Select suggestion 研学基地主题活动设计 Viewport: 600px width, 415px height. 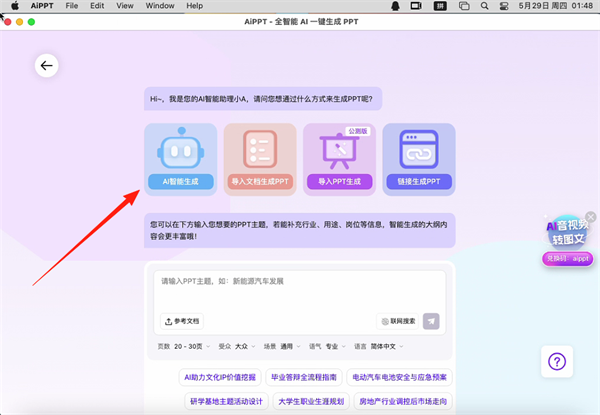(227, 401)
